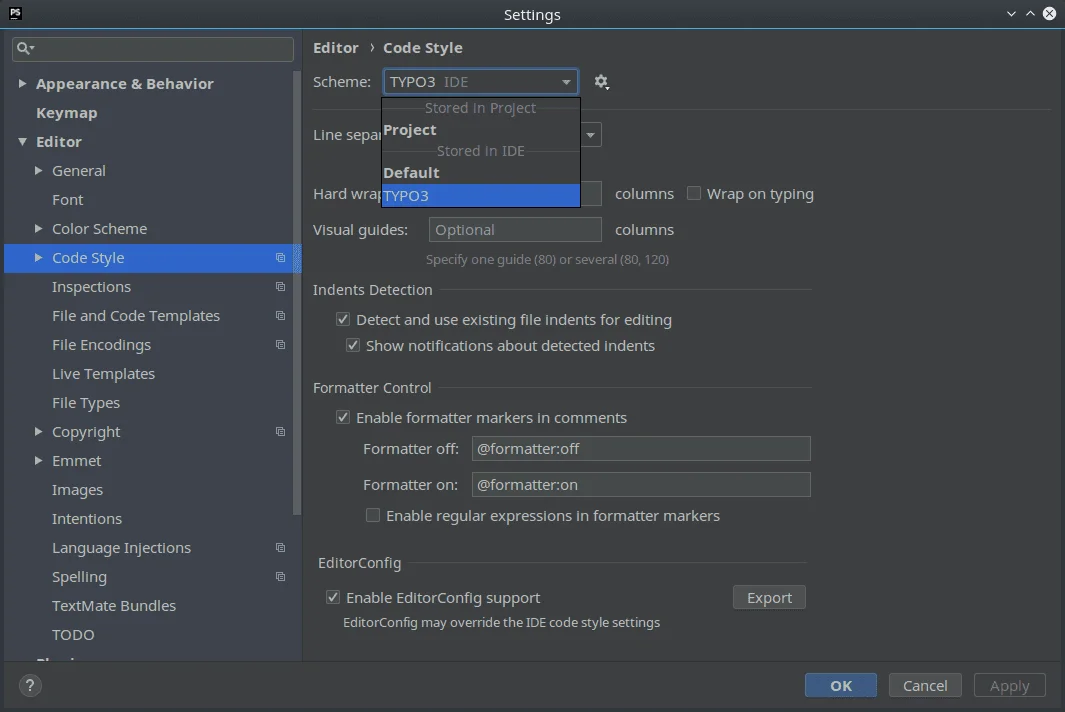Click the override icon next to Copyright

click(x=279, y=432)
